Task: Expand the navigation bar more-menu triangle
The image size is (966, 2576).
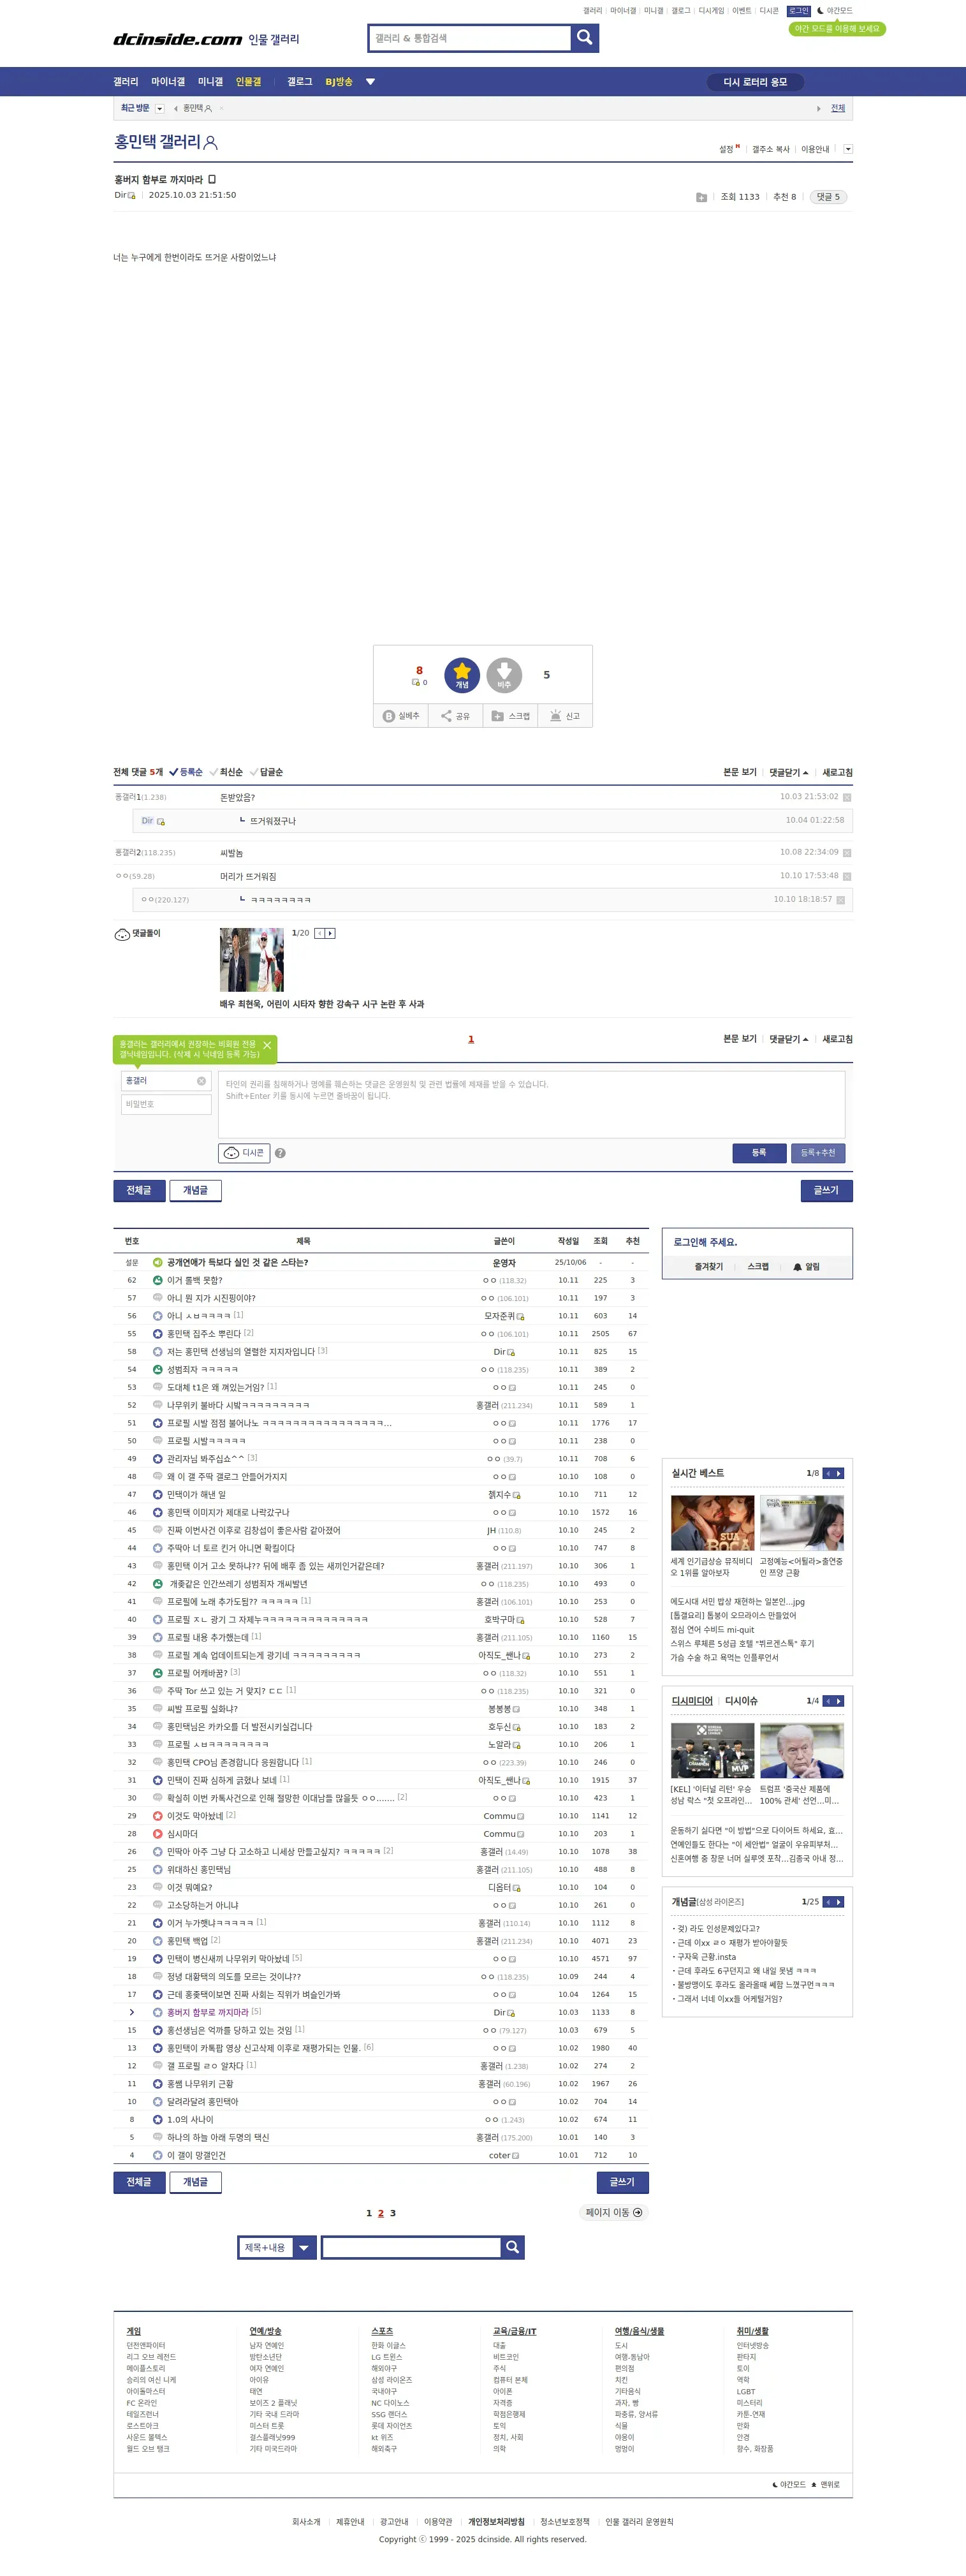Action: (370, 82)
